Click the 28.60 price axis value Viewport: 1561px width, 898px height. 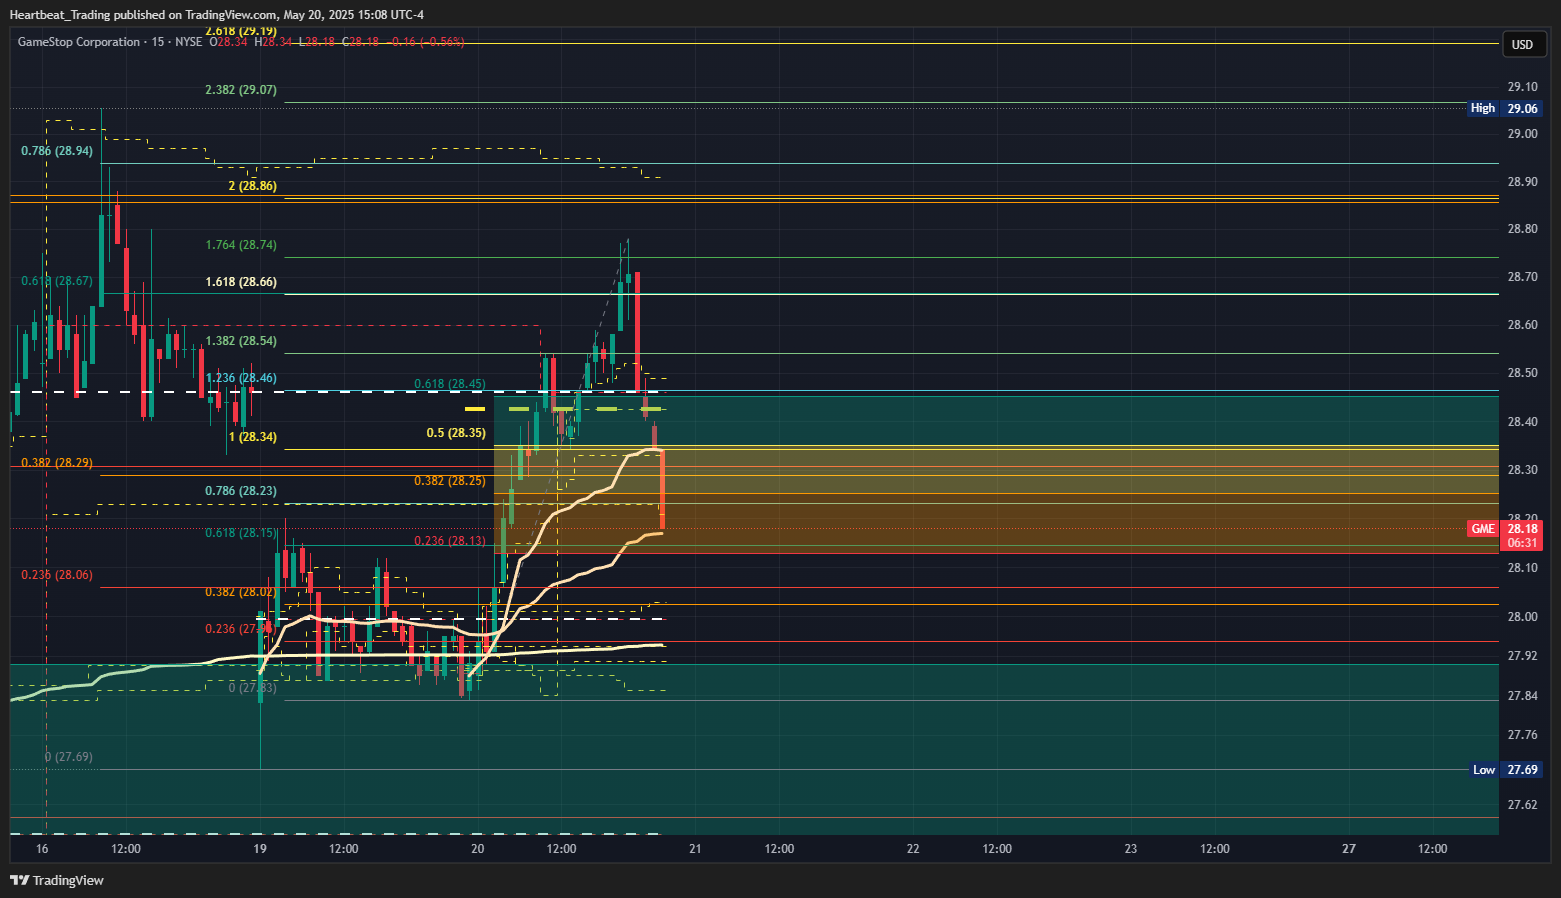tap(1522, 325)
